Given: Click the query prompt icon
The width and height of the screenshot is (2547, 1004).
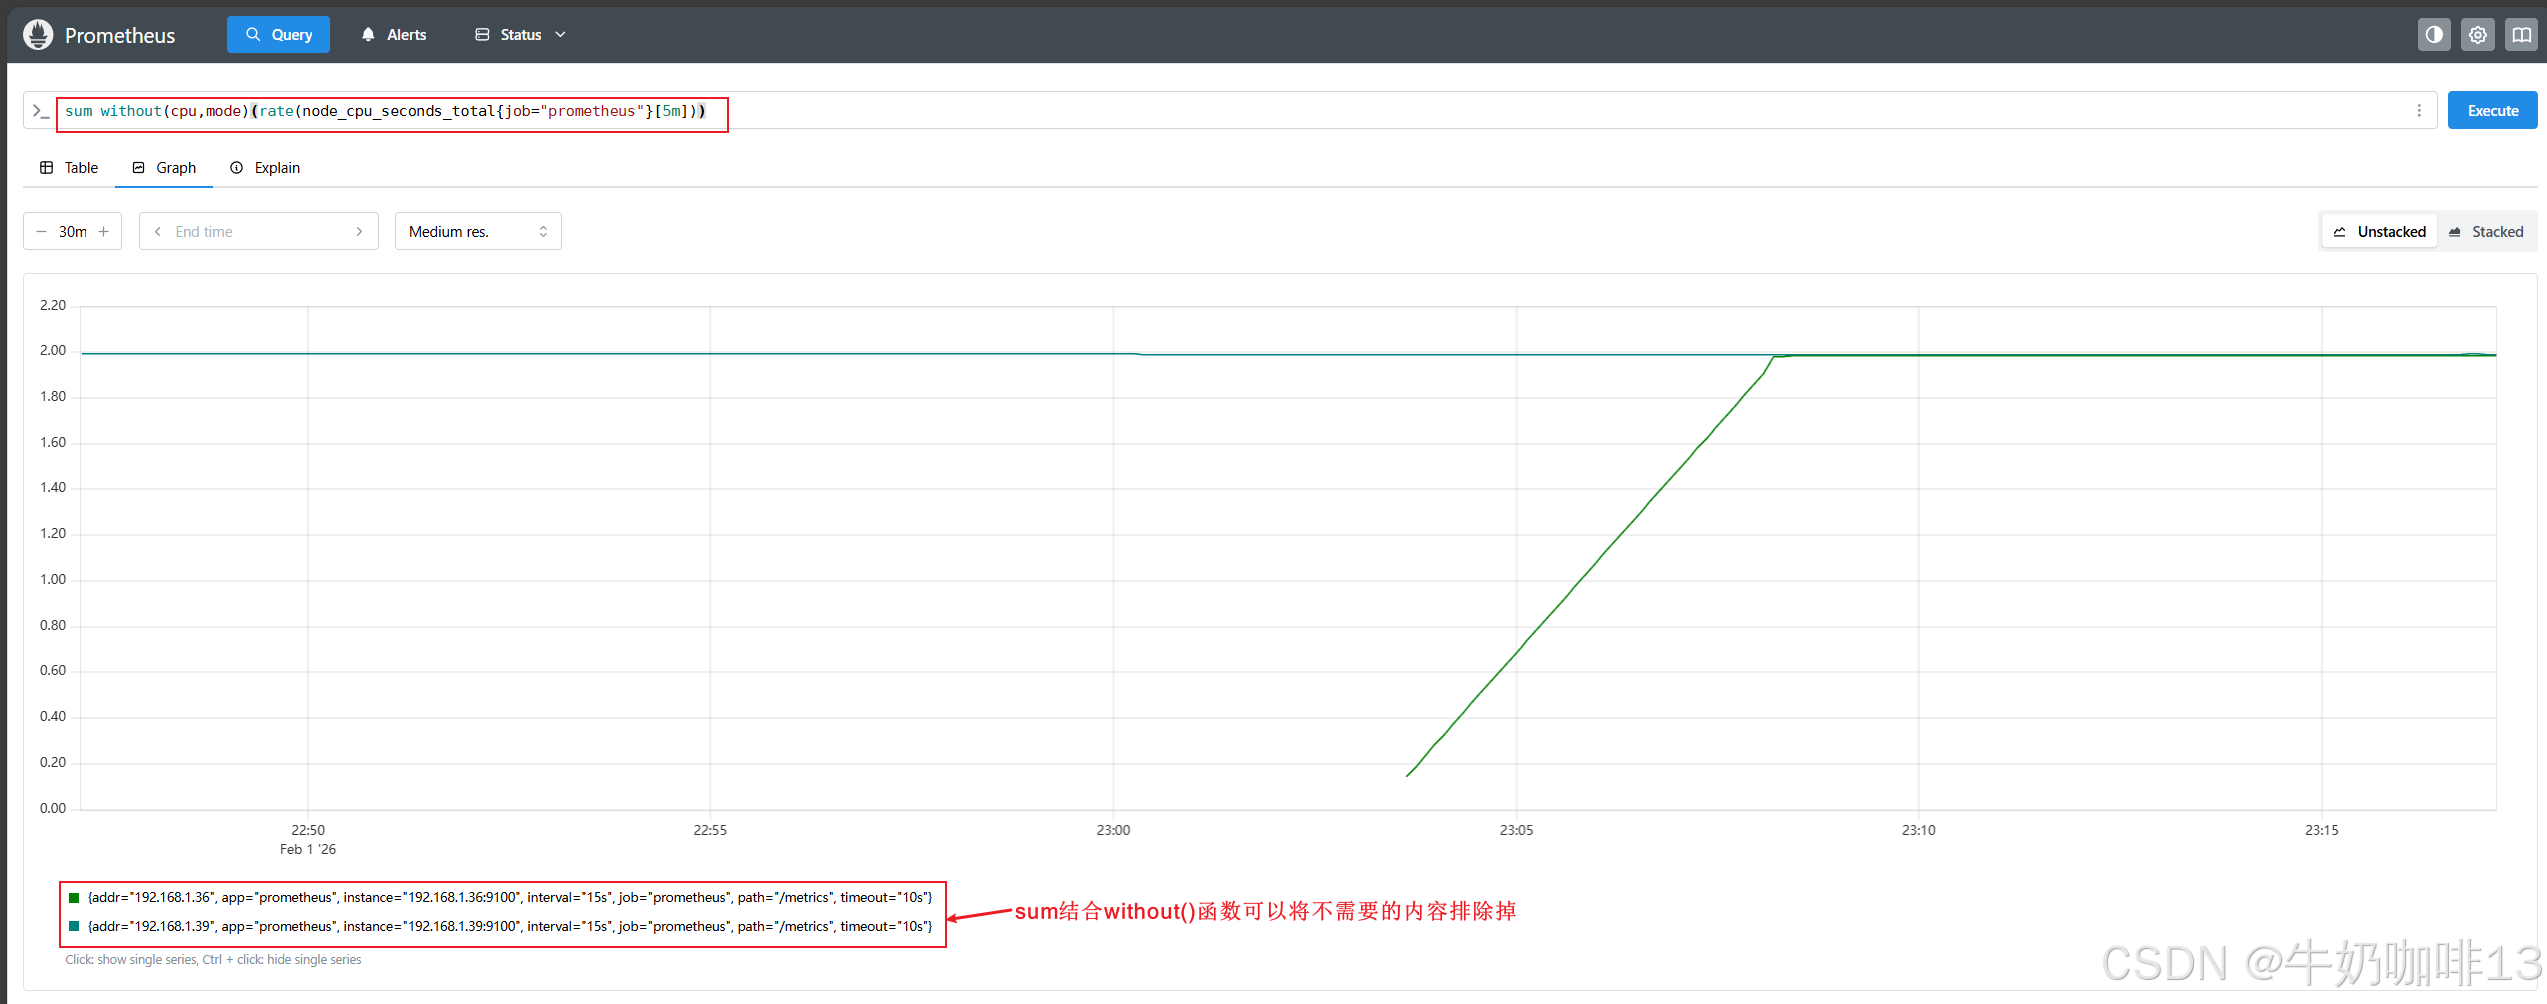Looking at the screenshot, I should click(40, 111).
